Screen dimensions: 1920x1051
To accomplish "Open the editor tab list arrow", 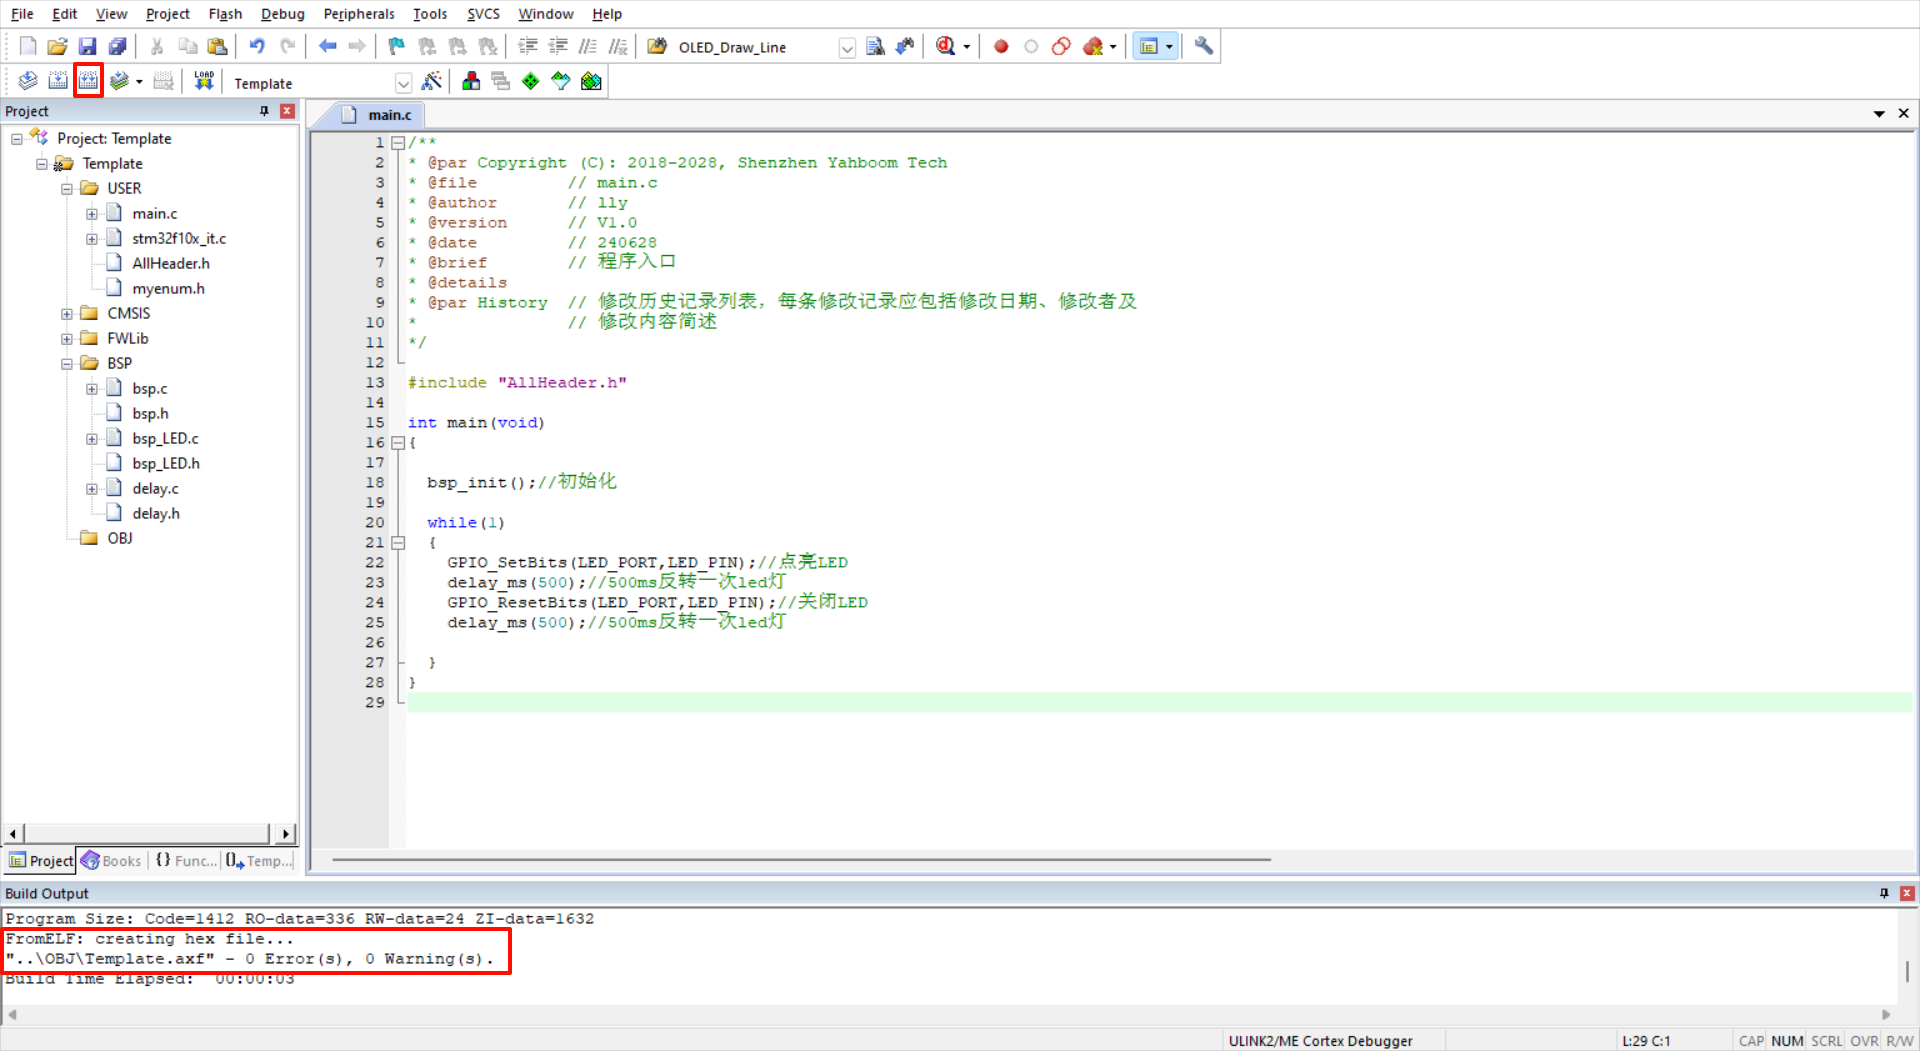I will (1879, 114).
